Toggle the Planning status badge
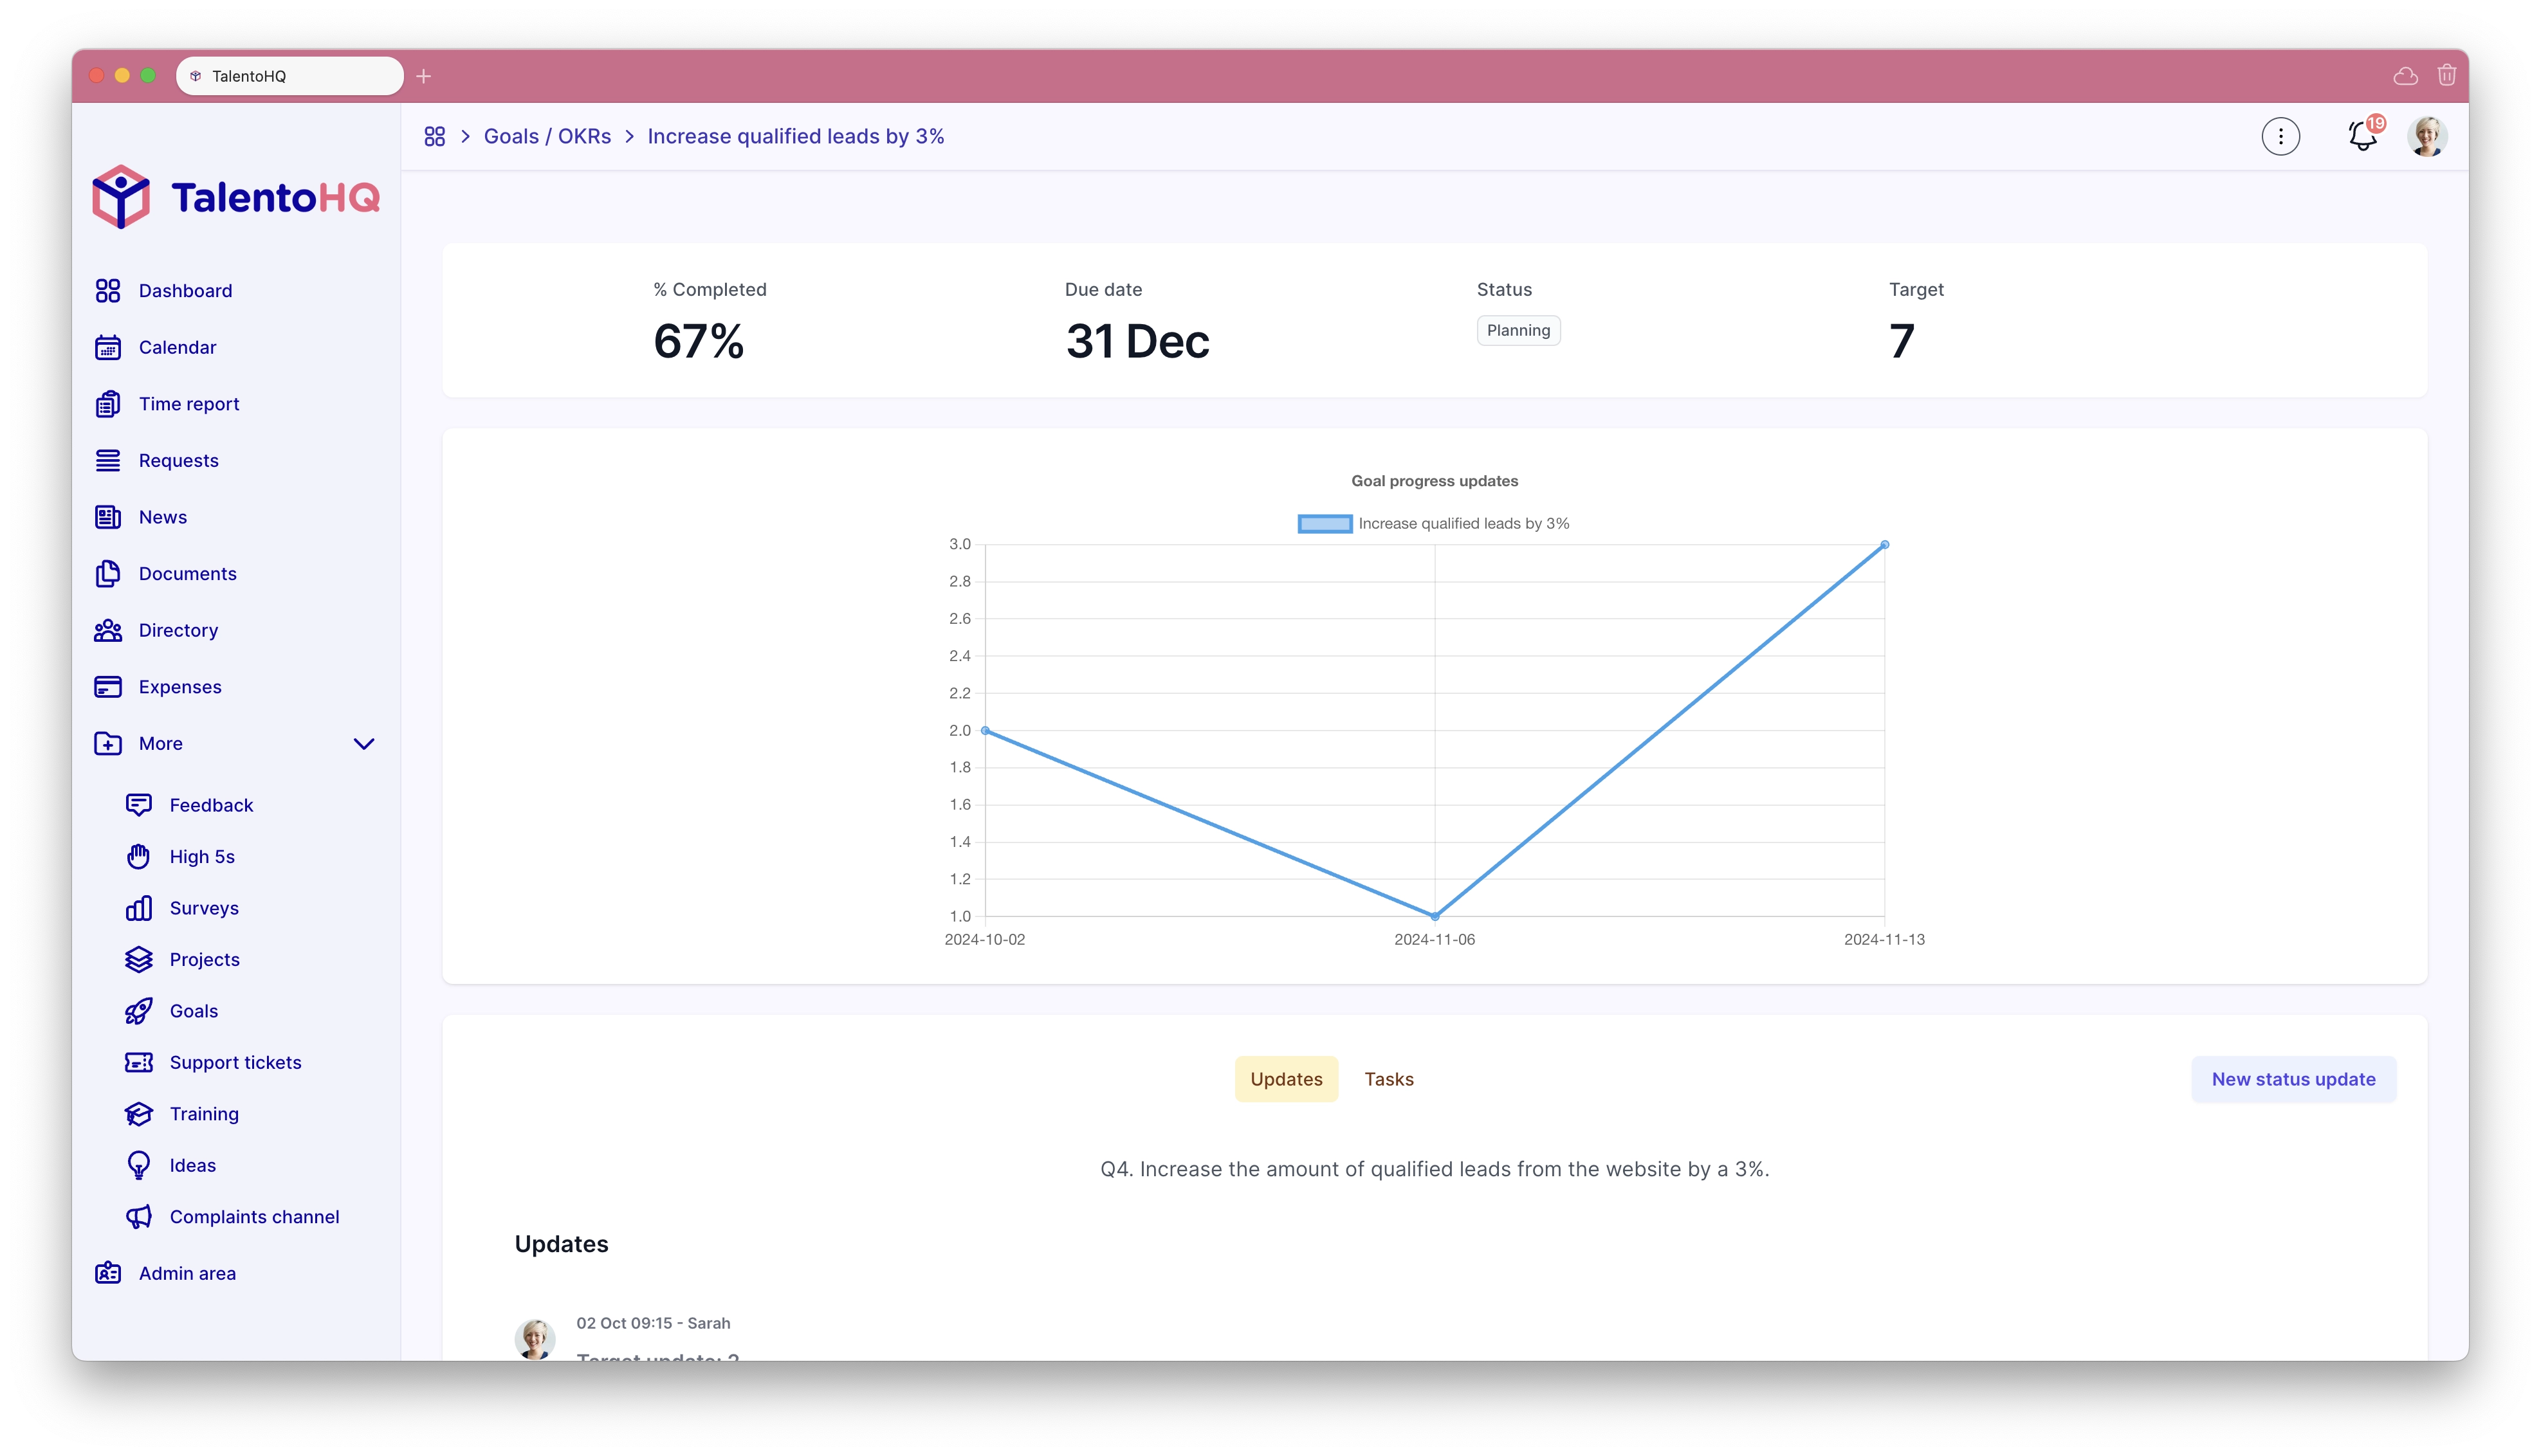2541x1456 pixels. [1517, 329]
